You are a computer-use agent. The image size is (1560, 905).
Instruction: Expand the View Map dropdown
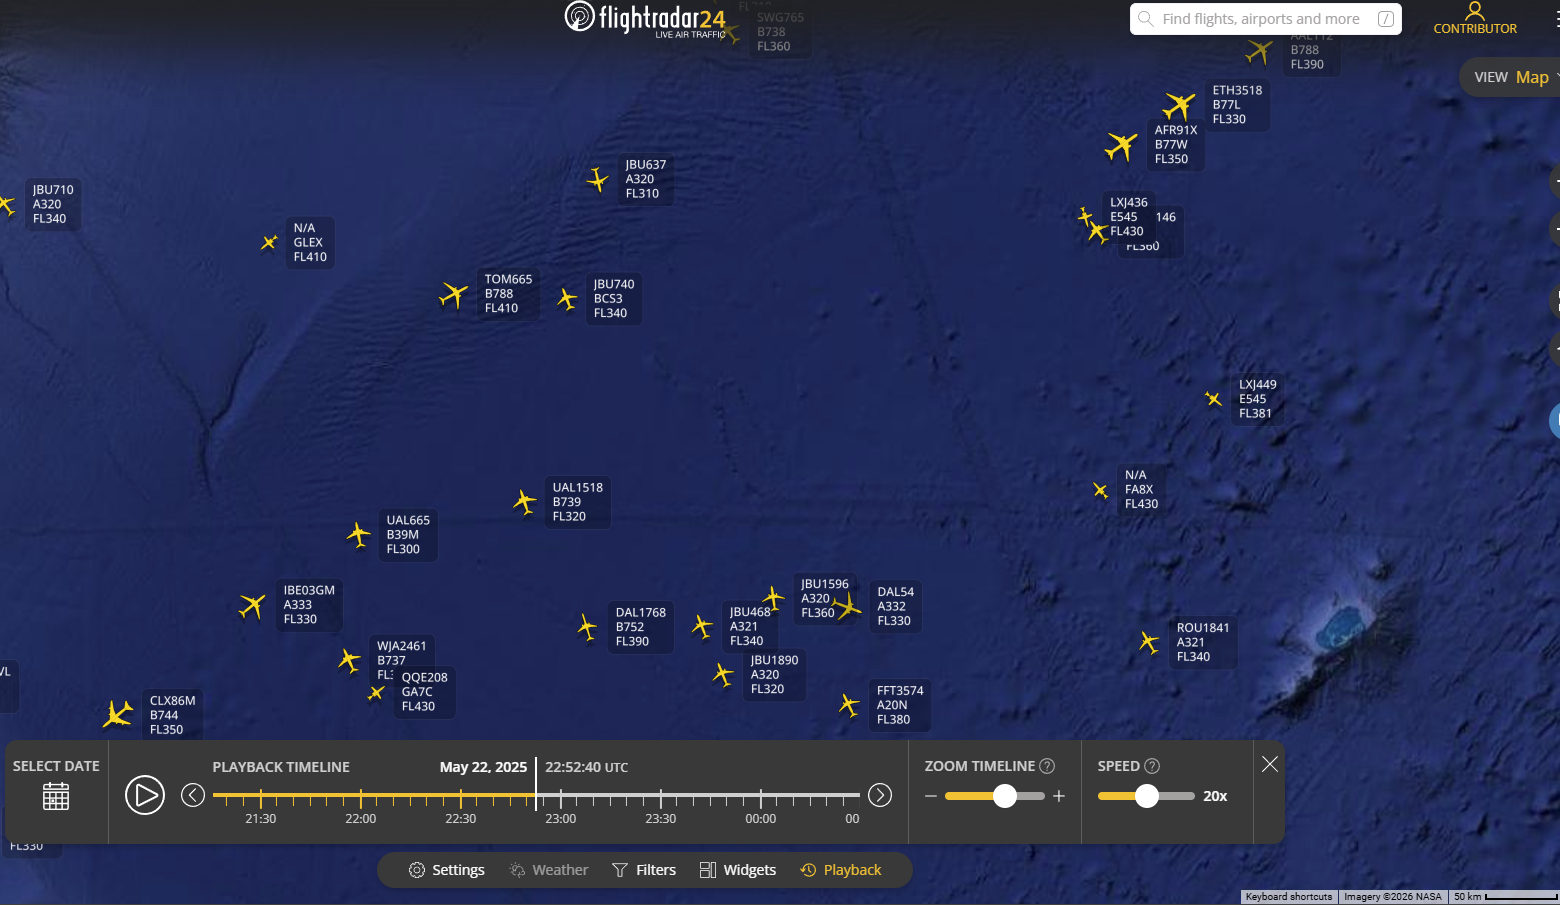(x=1514, y=77)
